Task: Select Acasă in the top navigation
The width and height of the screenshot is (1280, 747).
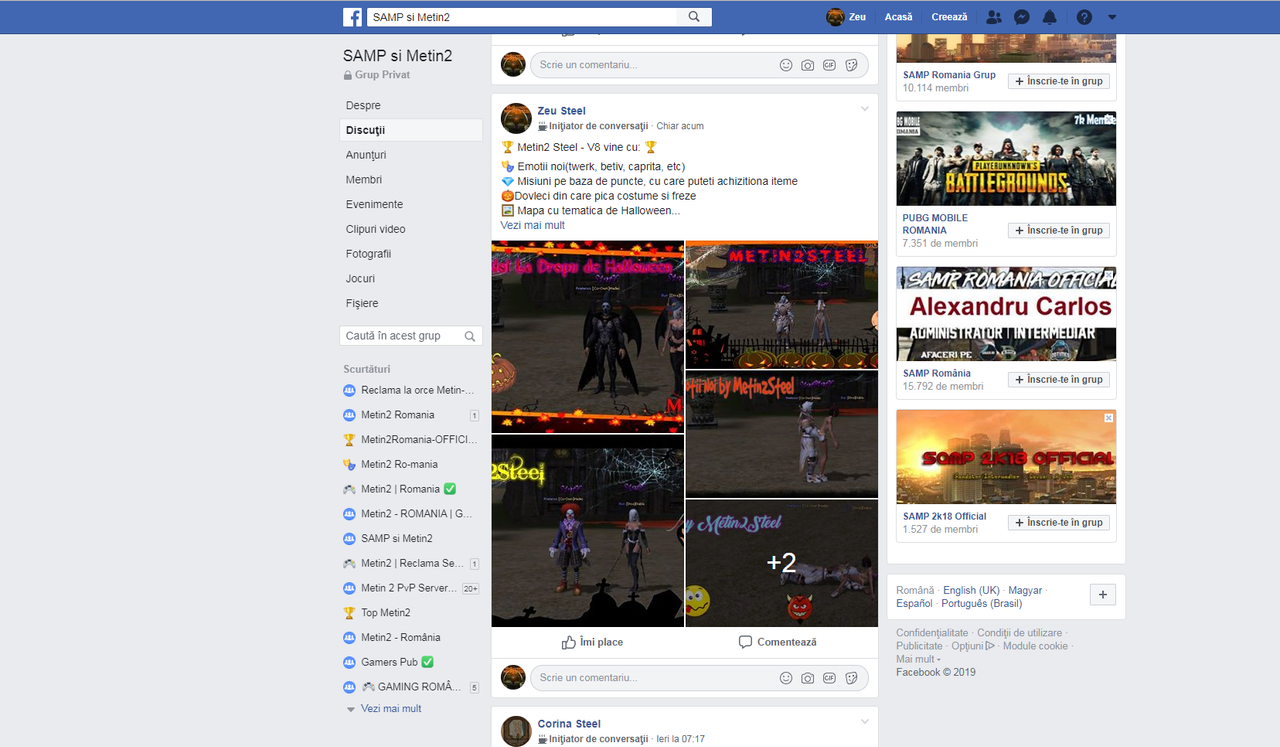Action: pyautogui.click(x=898, y=16)
